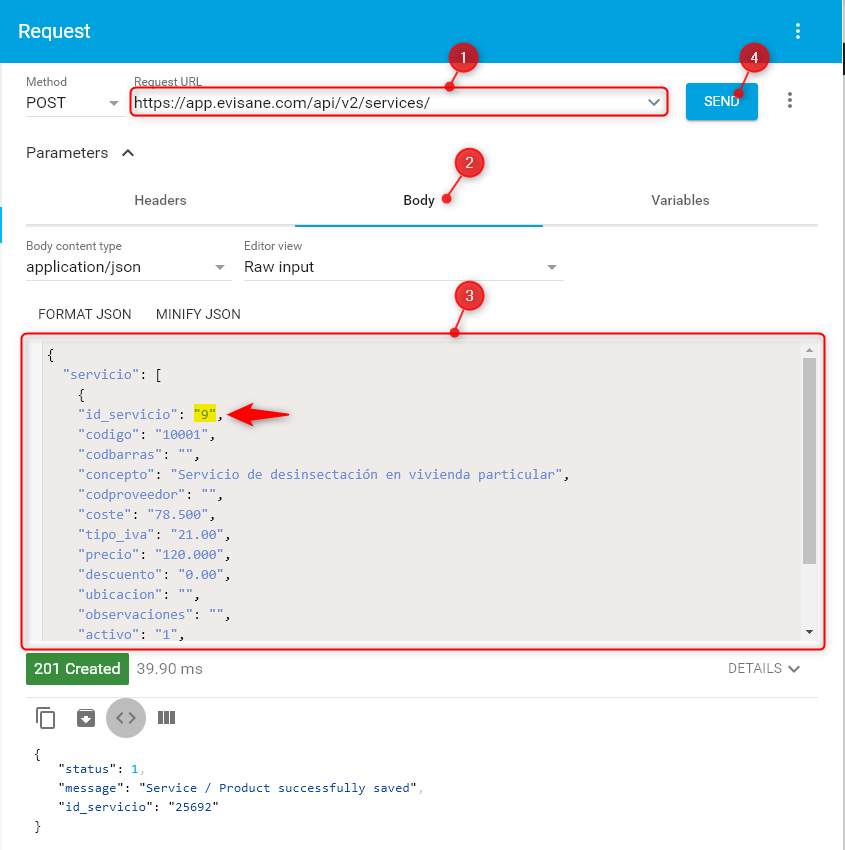This screenshot has width=845, height=850.
Task: Open the header three-dot menu beside Request
Action: coord(798,31)
